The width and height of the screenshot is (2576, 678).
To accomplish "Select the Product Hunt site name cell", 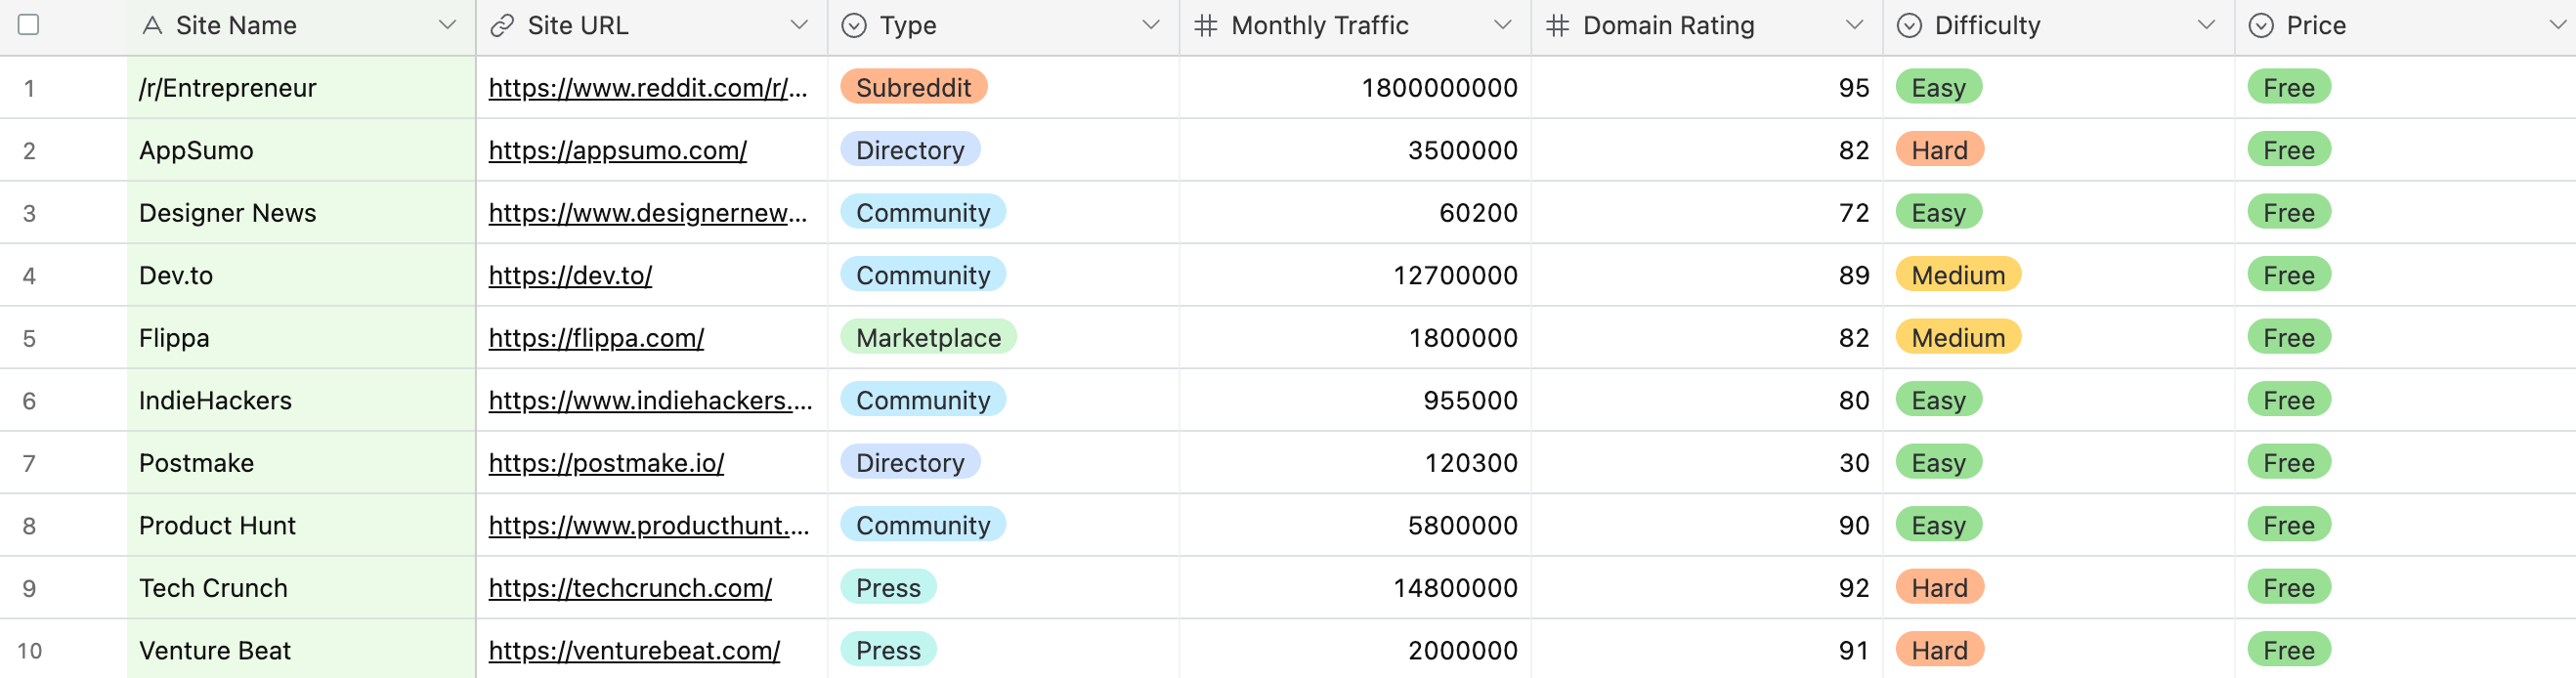I will tap(301, 526).
